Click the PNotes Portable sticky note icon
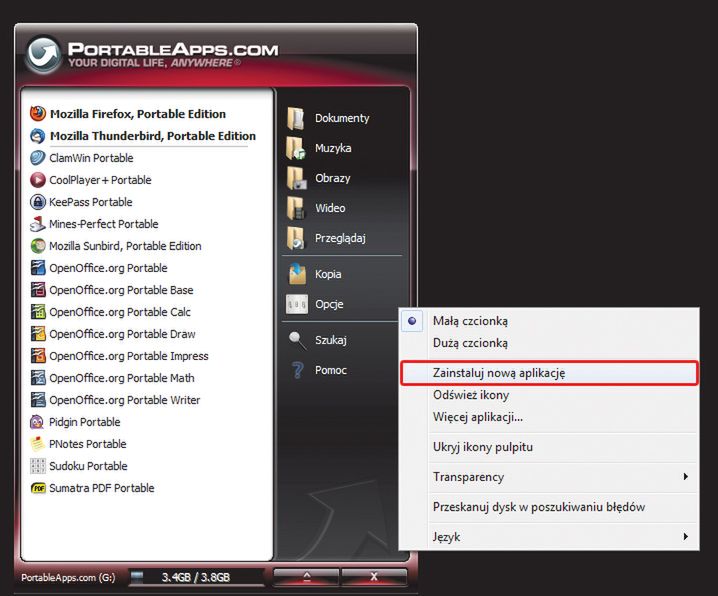The width and height of the screenshot is (718, 596). 37,444
